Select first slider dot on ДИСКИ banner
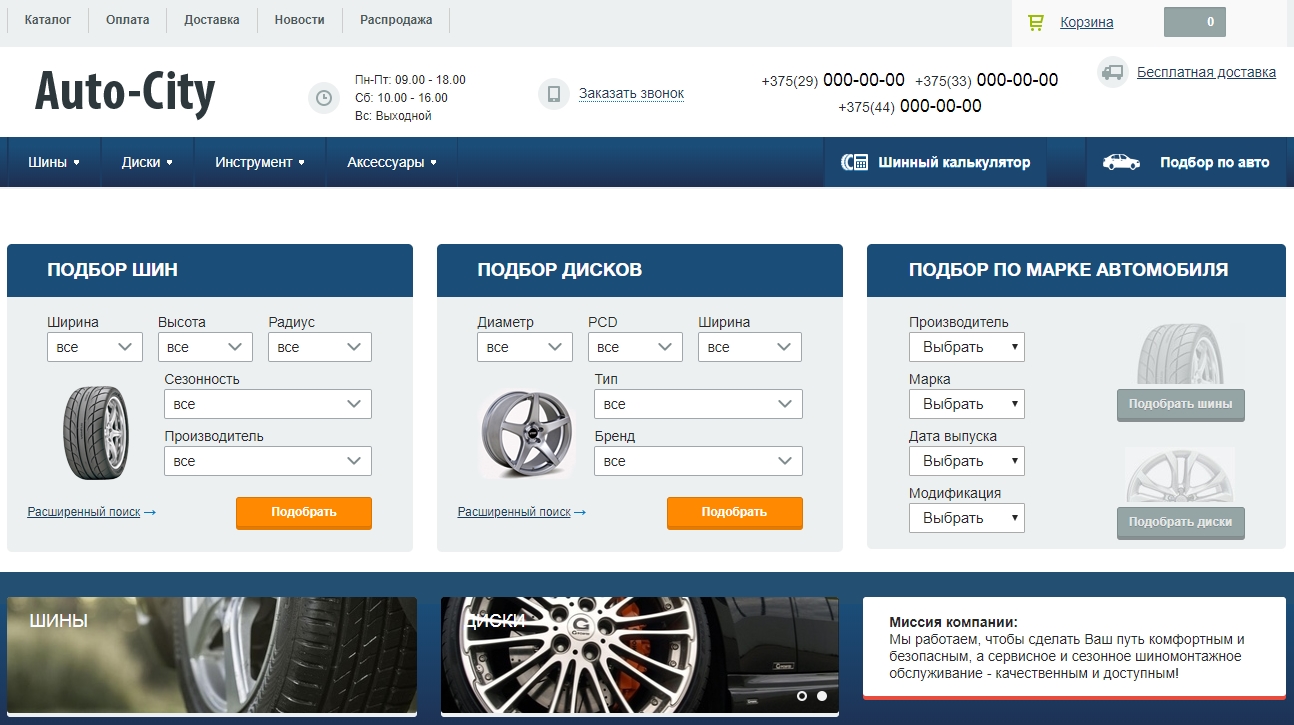 [x=802, y=696]
